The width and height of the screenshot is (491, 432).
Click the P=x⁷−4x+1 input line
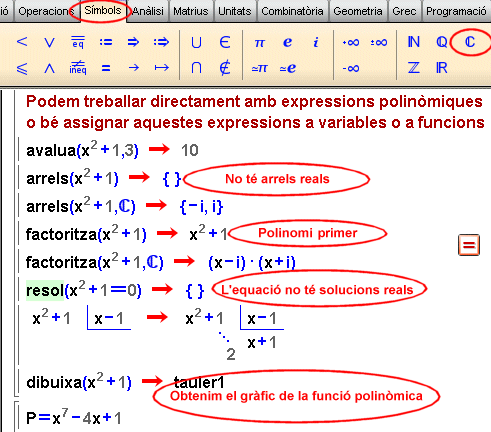74,418
